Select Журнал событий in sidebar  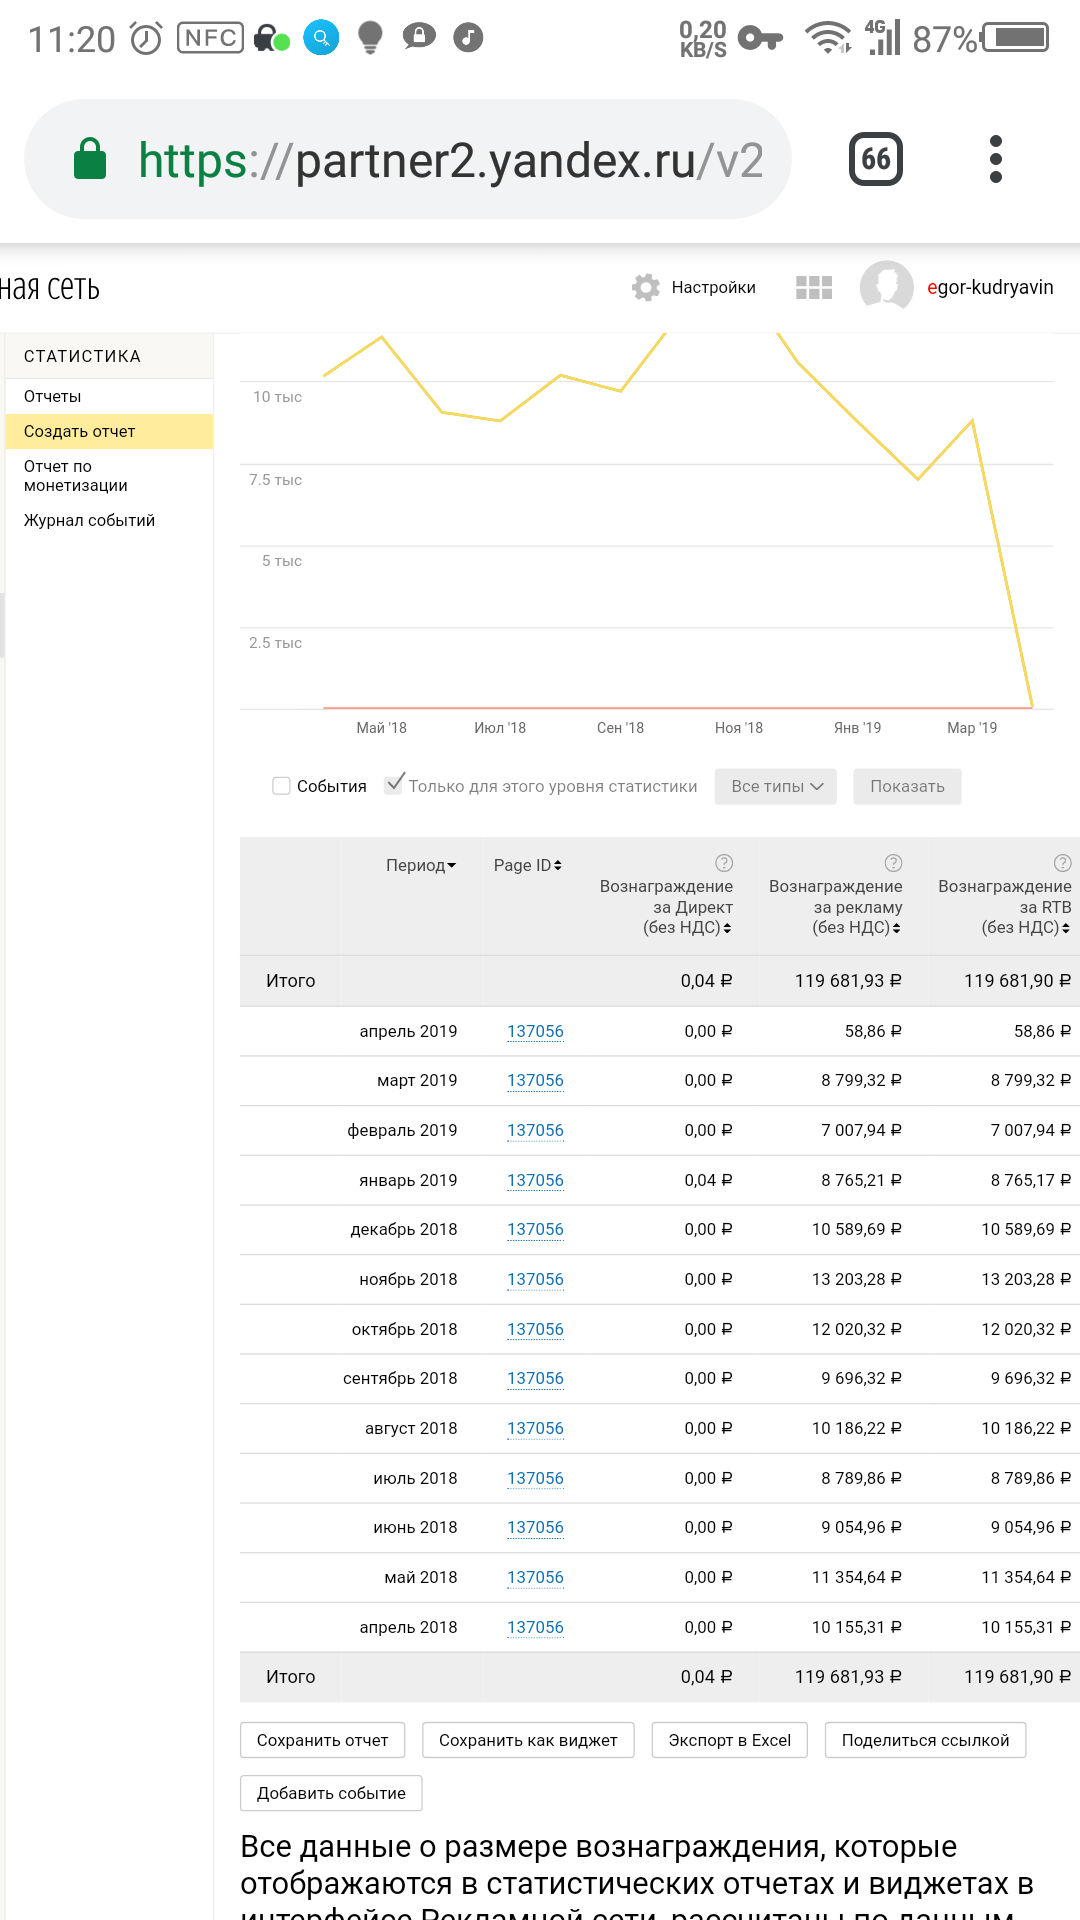(x=89, y=520)
